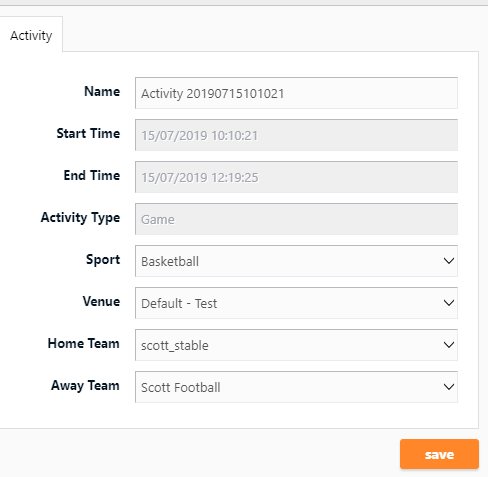
Task: Click the End Time field showing 12:19:25
Action: coord(296,177)
